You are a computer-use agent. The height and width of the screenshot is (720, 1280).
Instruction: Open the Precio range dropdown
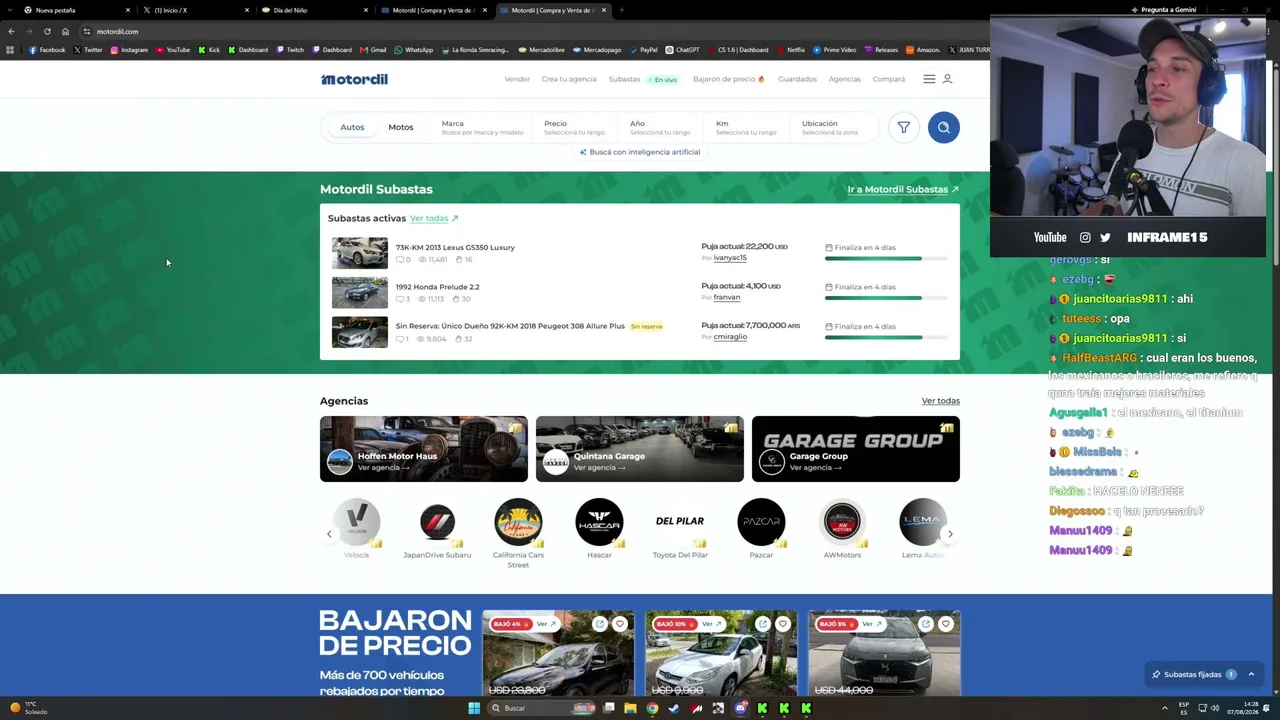tap(574, 127)
